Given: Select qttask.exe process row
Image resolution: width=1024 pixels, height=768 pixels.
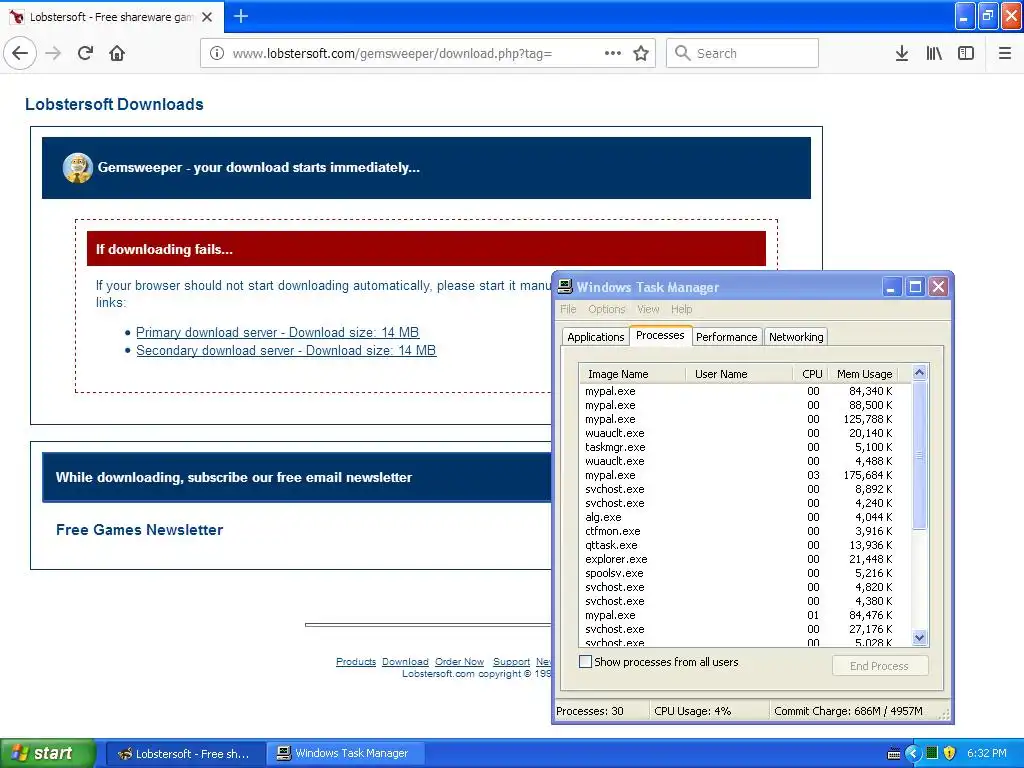Looking at the screenshot, I should tap(744, 545).
